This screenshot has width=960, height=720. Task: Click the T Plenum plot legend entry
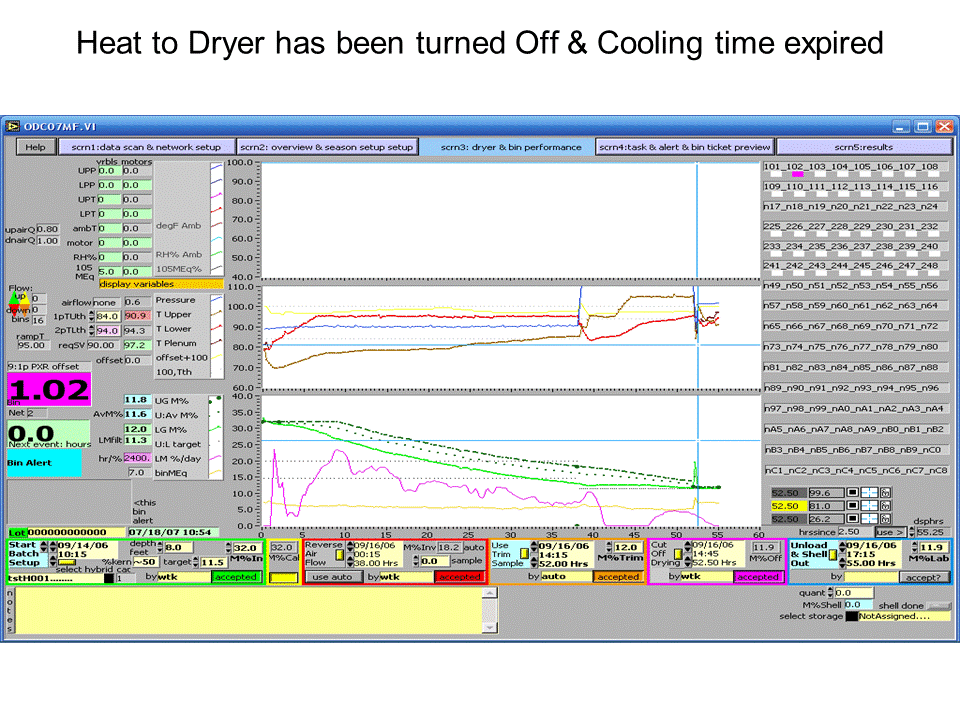click(x=176, y=343)
